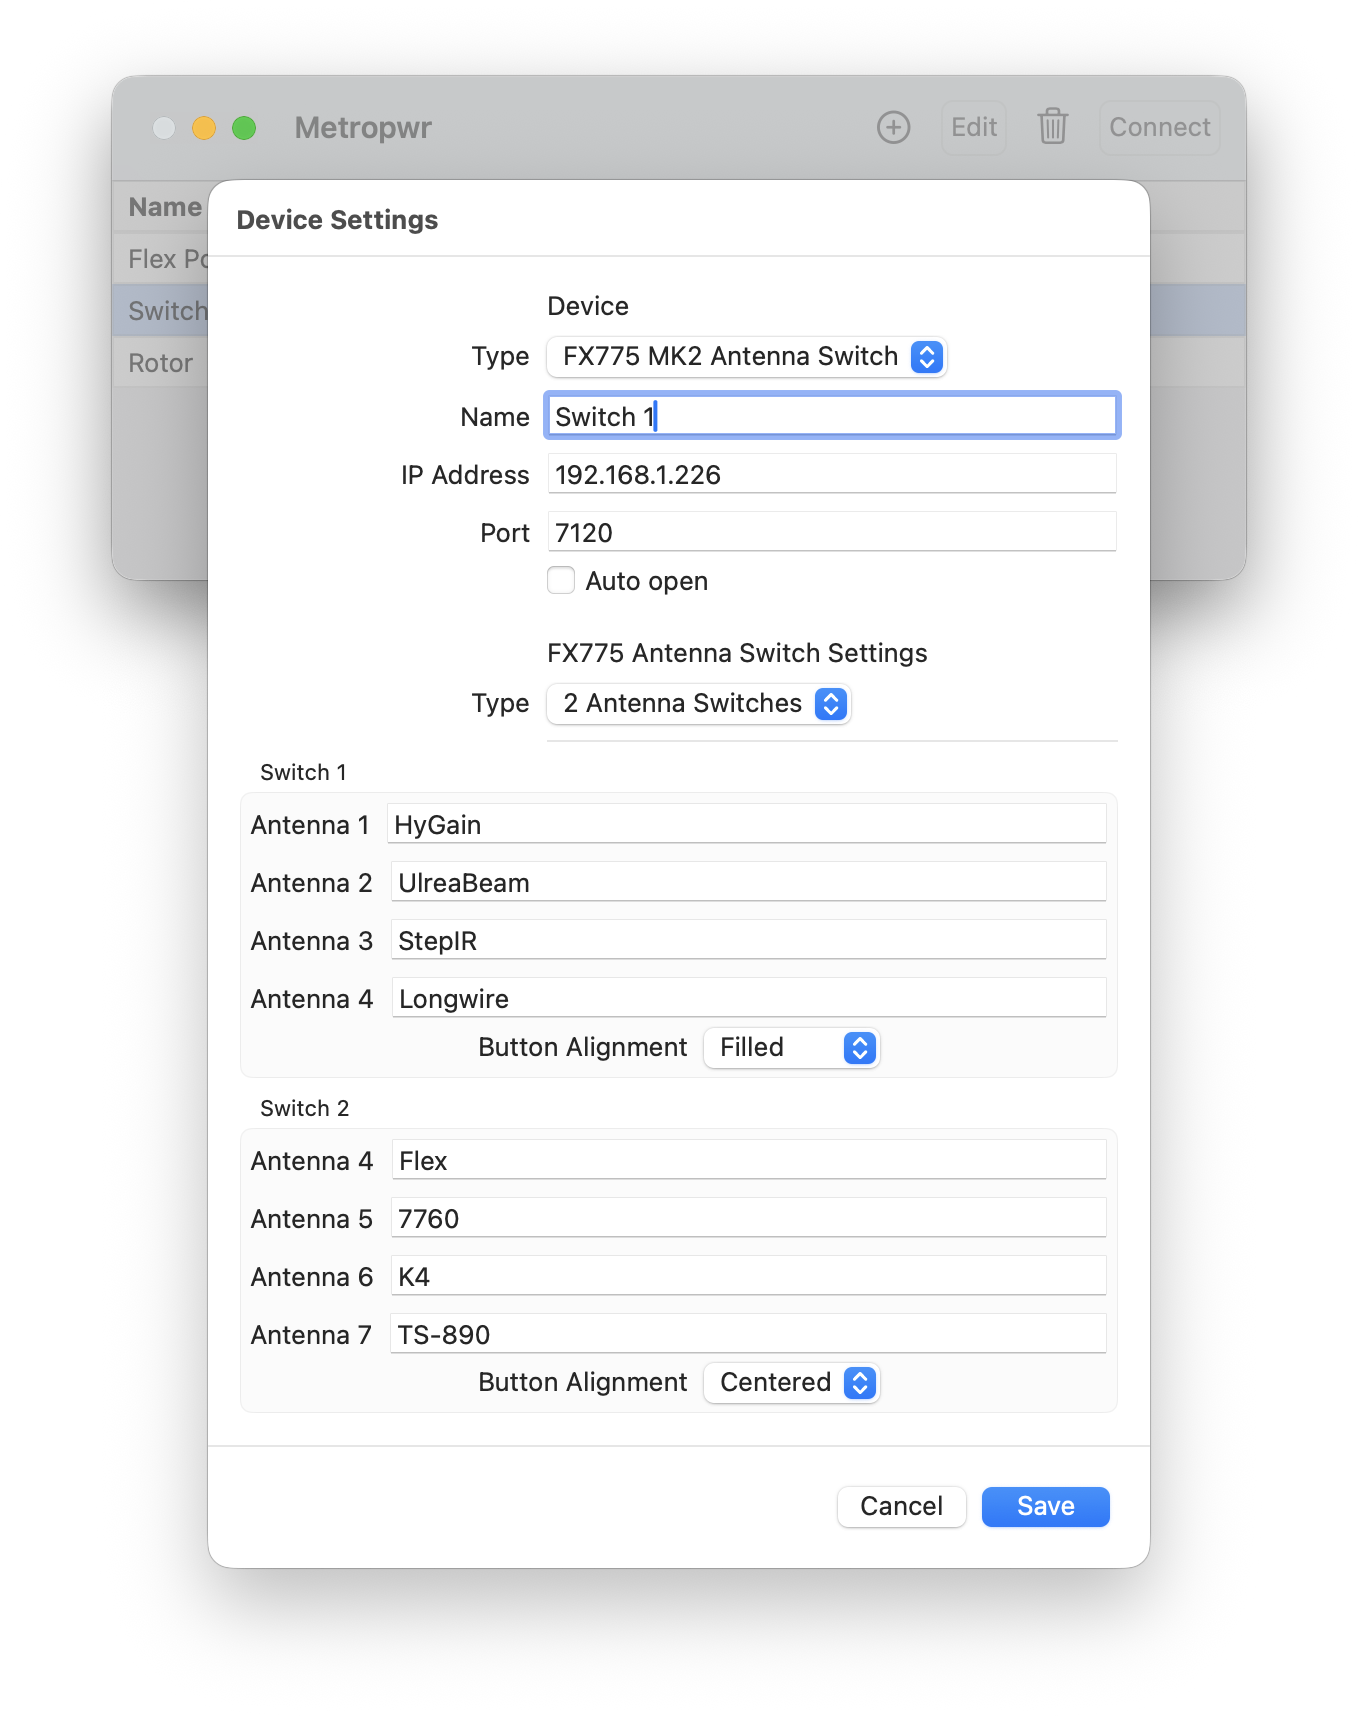Click the add device plus icon

pos(893,128)
